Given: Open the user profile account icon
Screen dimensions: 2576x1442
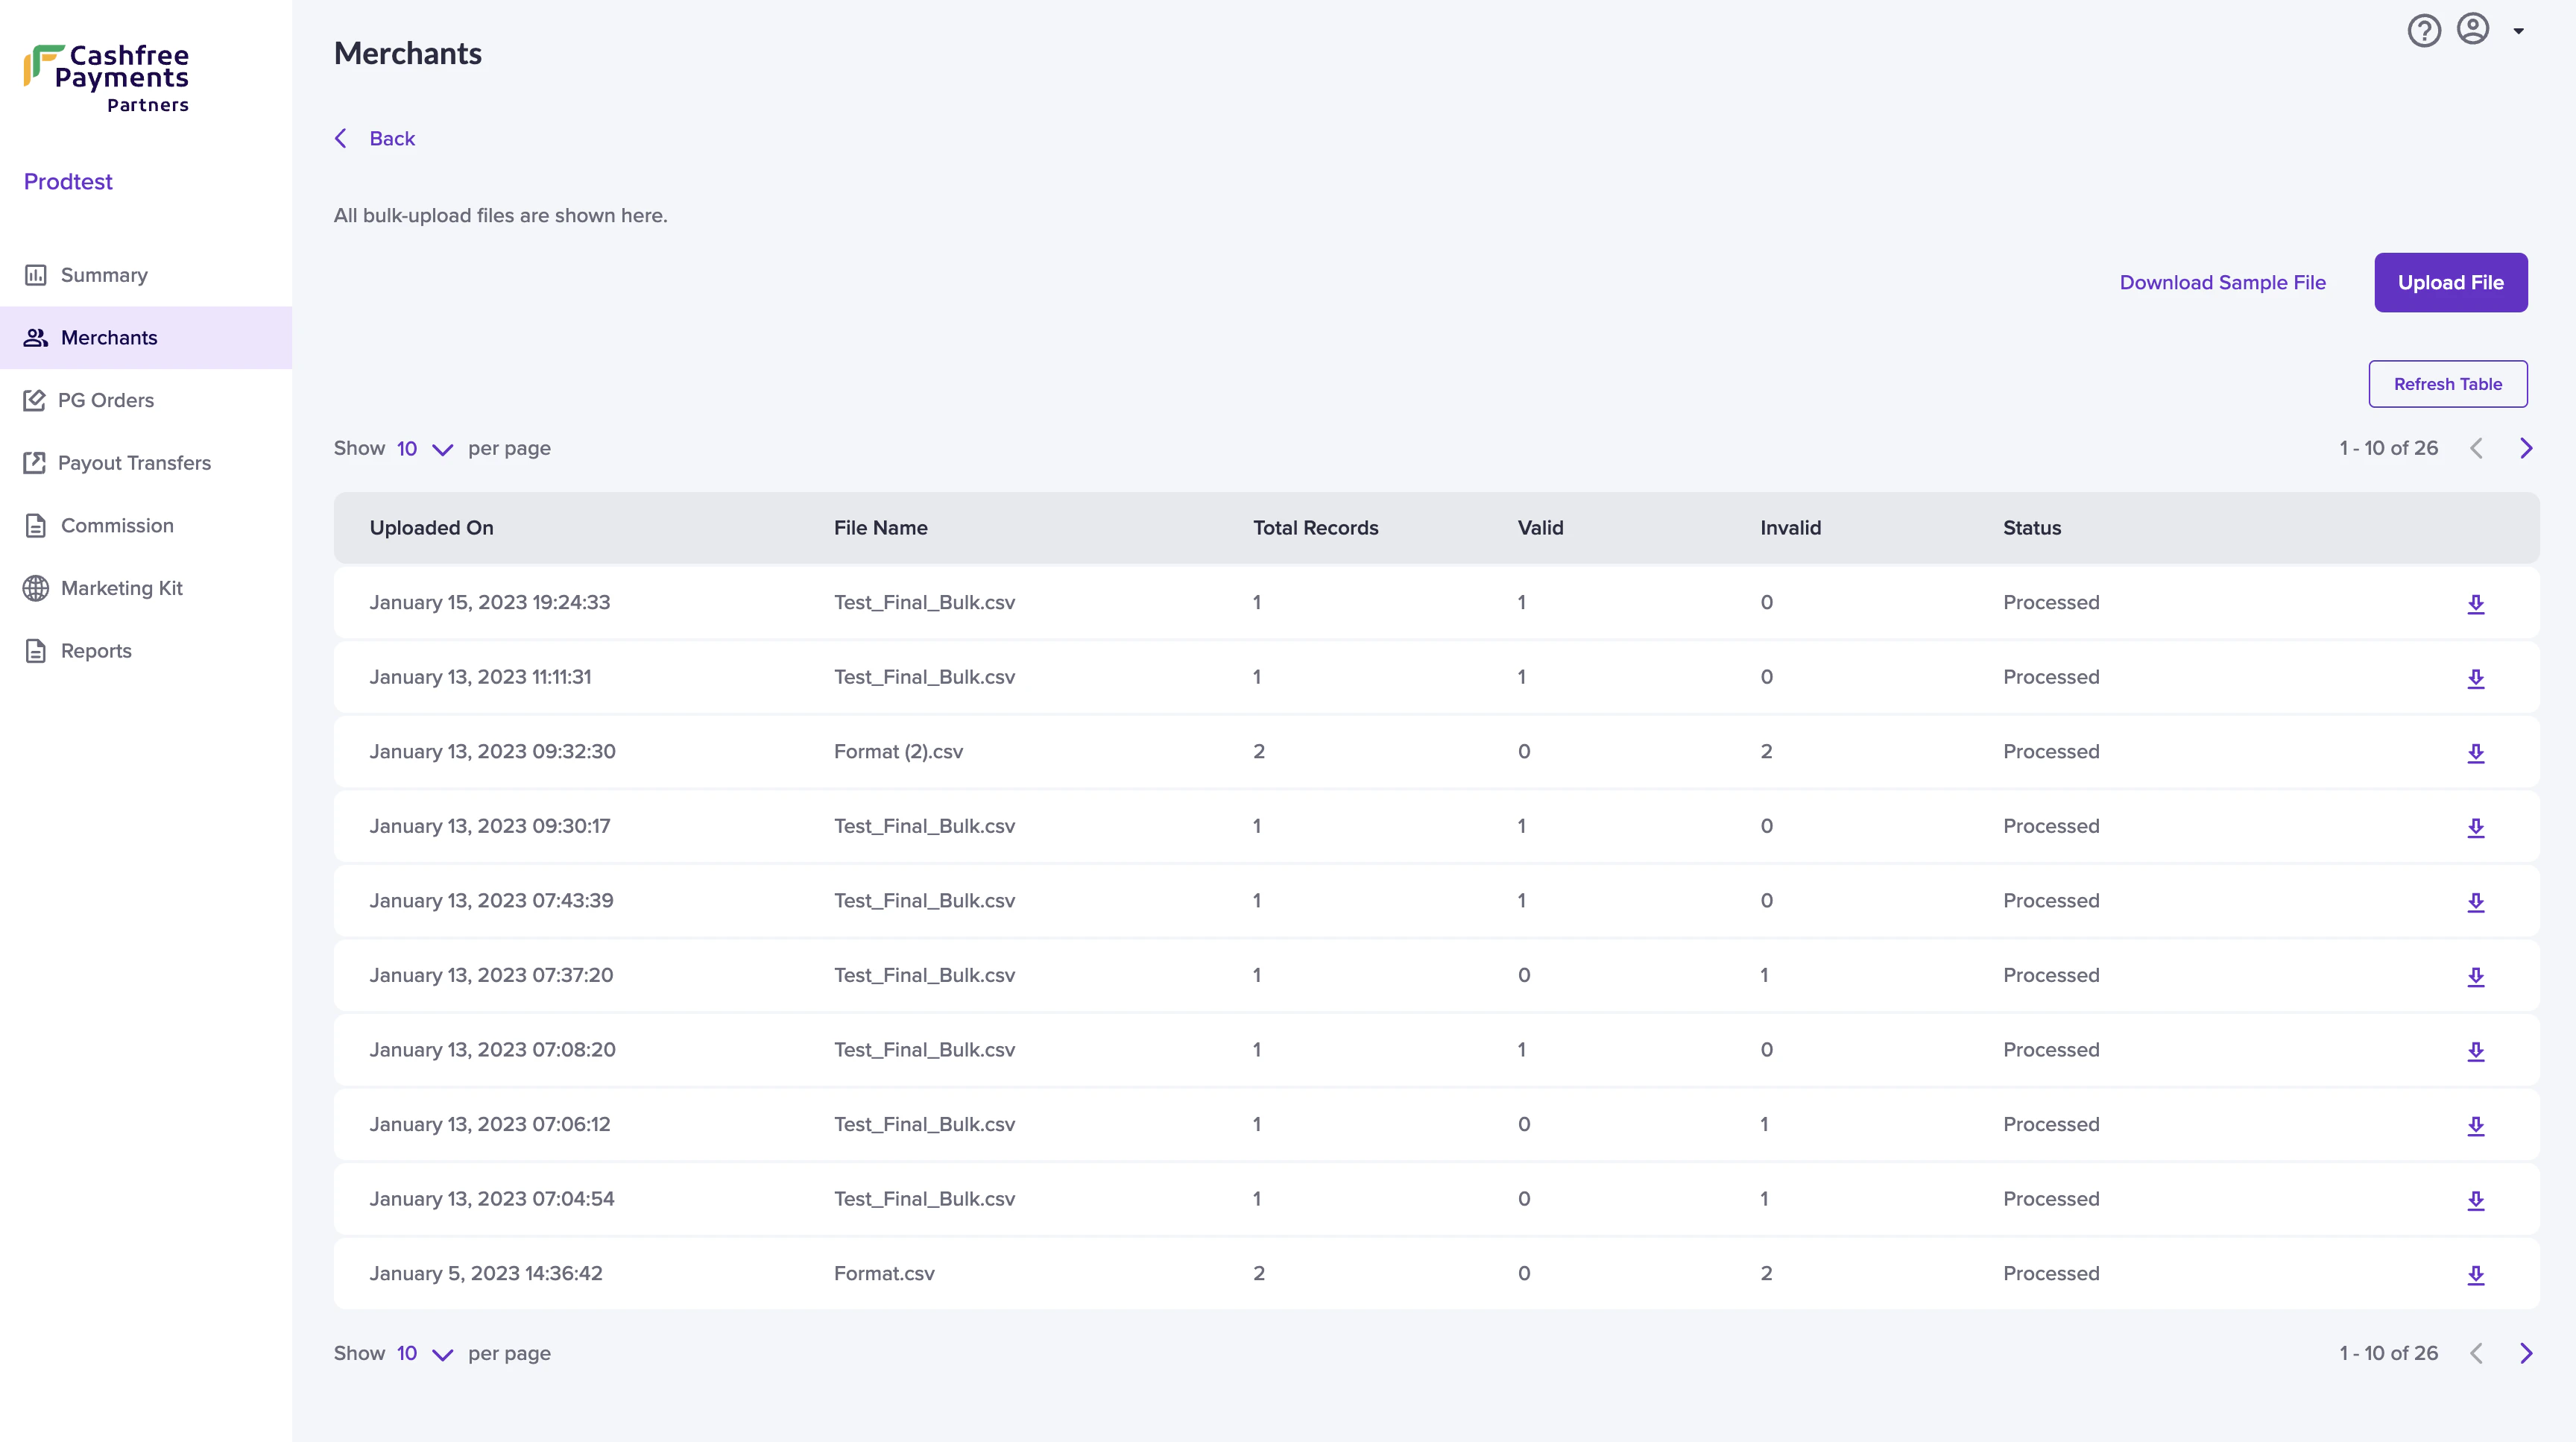Looking at the screenshot, I should click(2472, 29).
